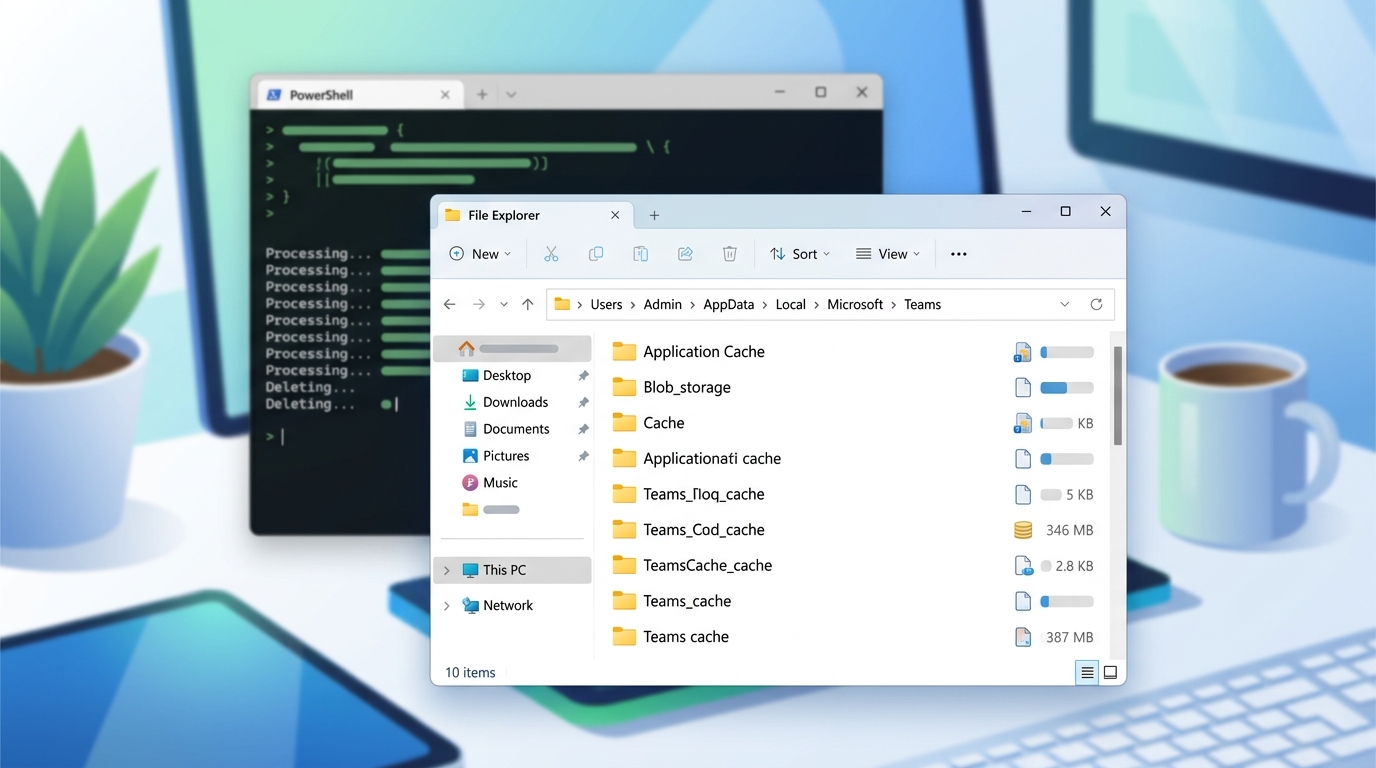The width and height of the screenshot is (1376, 768).
Task: Open the New dropdown button
Action: coord(481,254)
